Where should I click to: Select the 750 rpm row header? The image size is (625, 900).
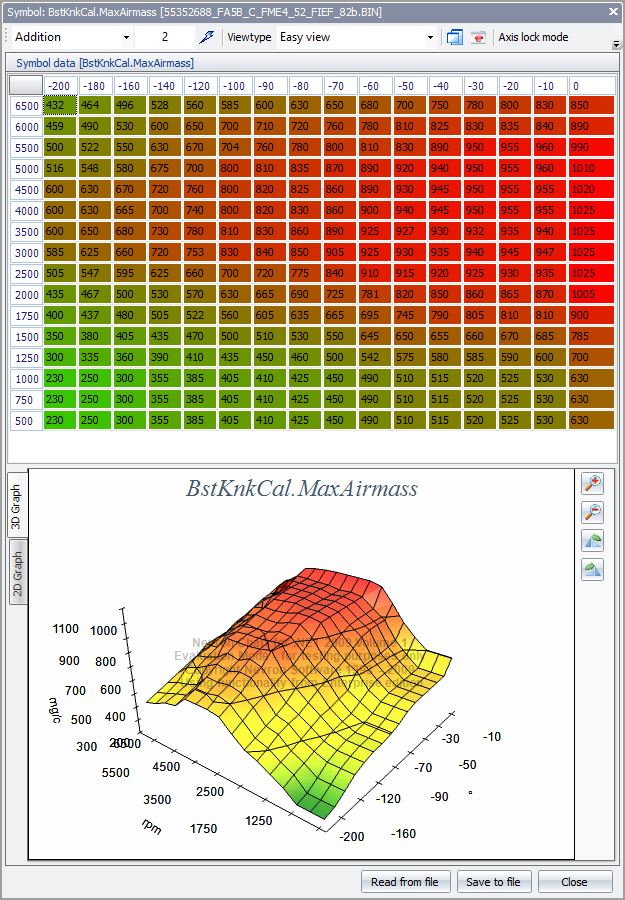tap(26, 399)
